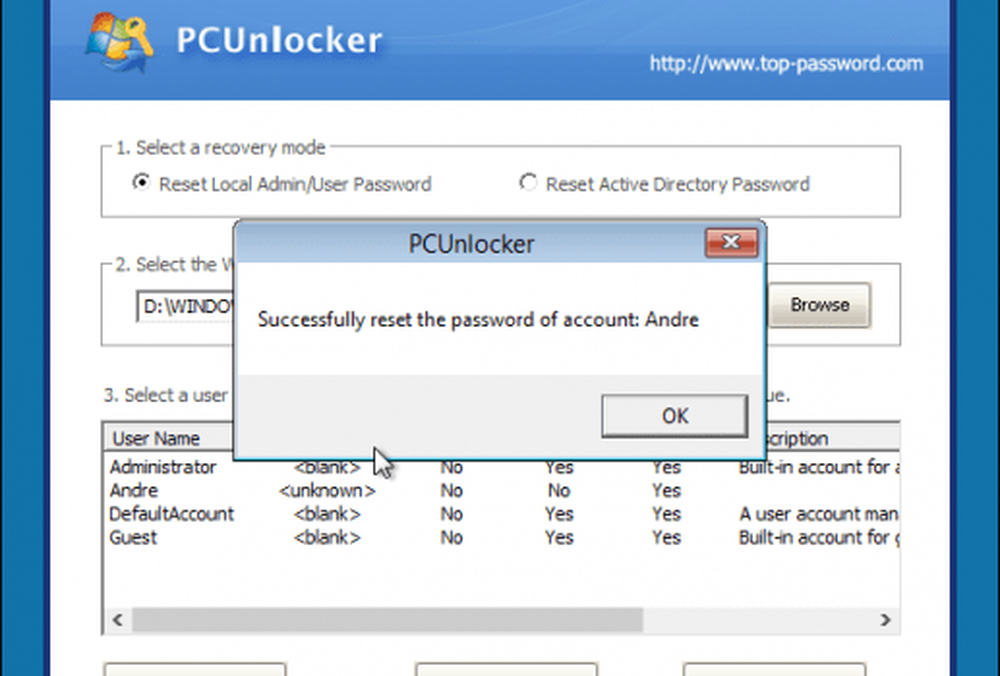The height and width of the screenshot is (676, 1000).
Task: Click the user list's right scroll arrow
Action: point(884,620)
